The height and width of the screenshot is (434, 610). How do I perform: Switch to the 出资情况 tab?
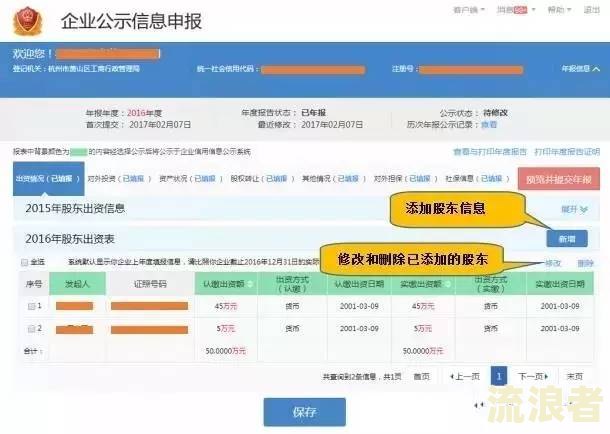[49, 178]
